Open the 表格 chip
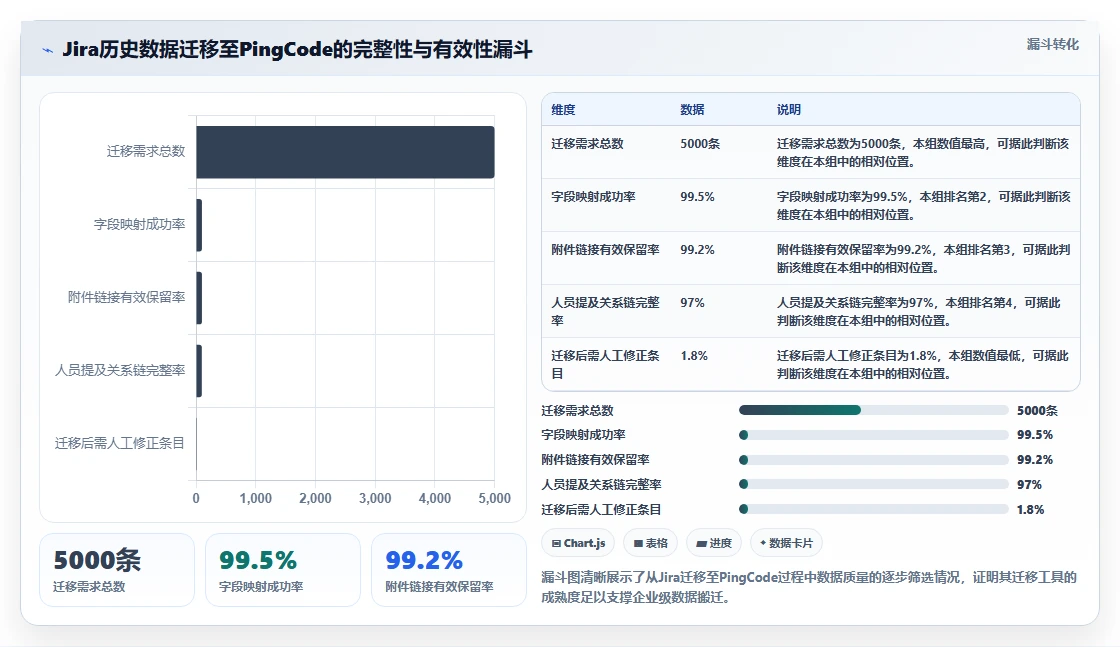The width and height of the screenshot is (1120, 647). 651,543
